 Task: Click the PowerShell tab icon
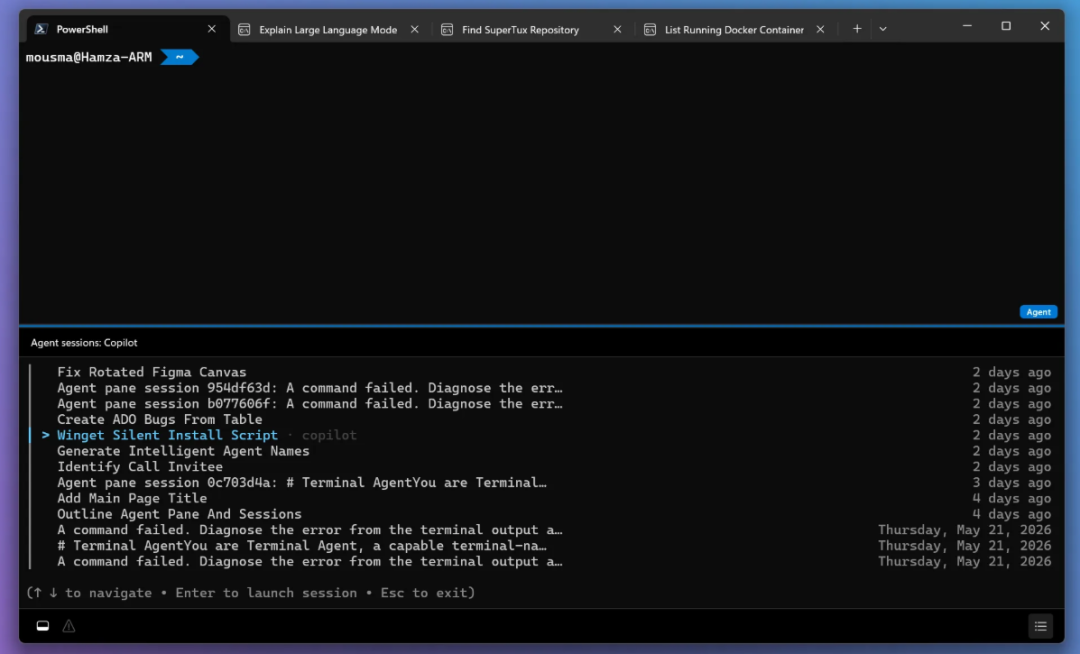41,29
